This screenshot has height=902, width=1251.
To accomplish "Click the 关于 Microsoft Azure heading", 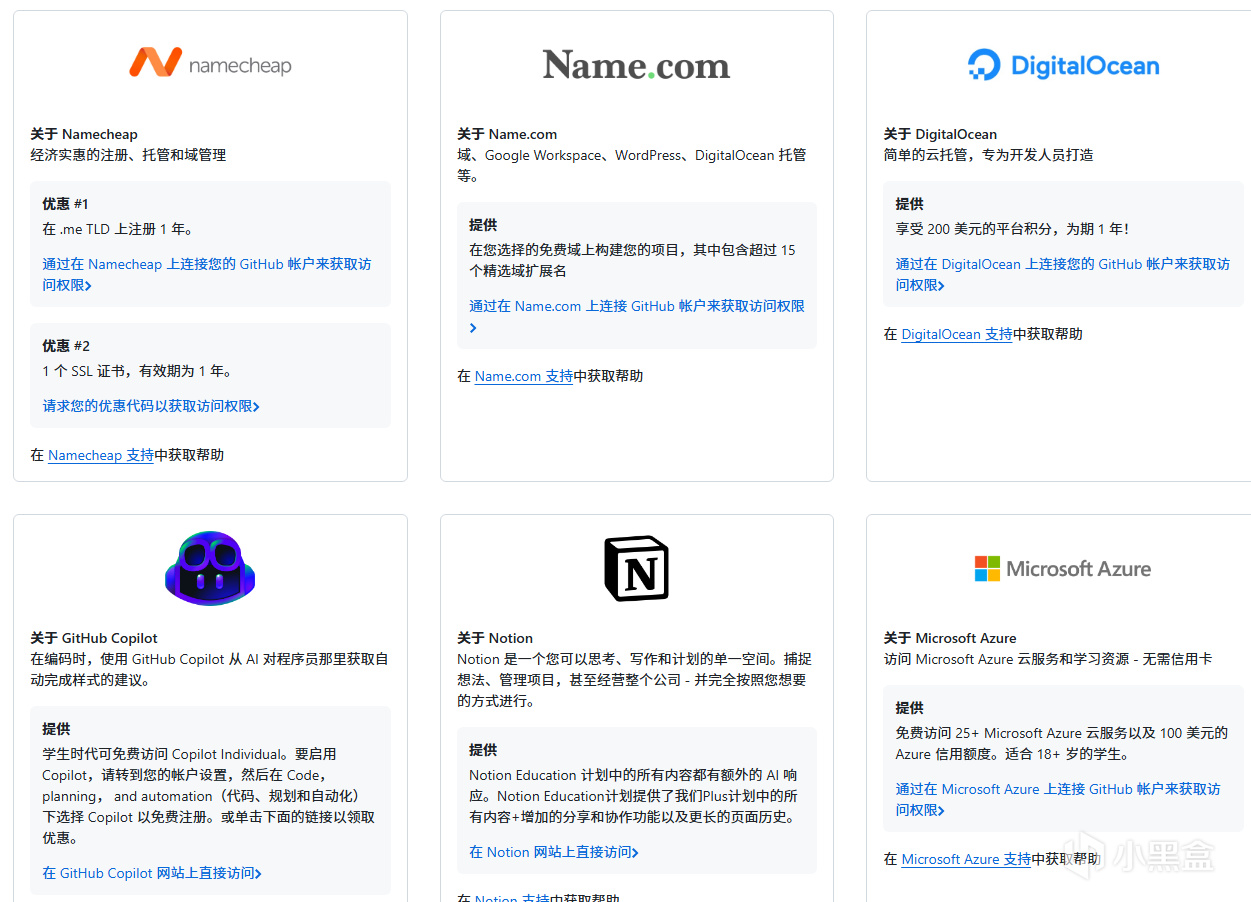I will click(x=950, y=638).
